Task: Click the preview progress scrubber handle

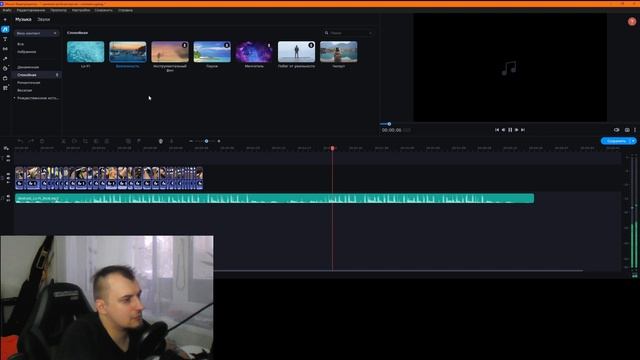Action: [389, 124]
